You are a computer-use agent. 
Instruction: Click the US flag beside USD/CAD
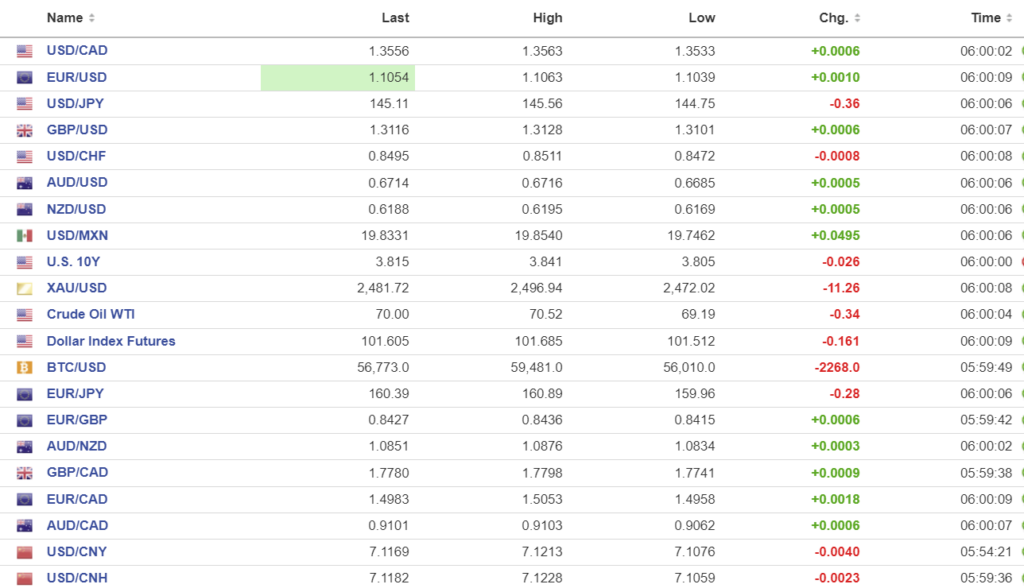point(25,51)
